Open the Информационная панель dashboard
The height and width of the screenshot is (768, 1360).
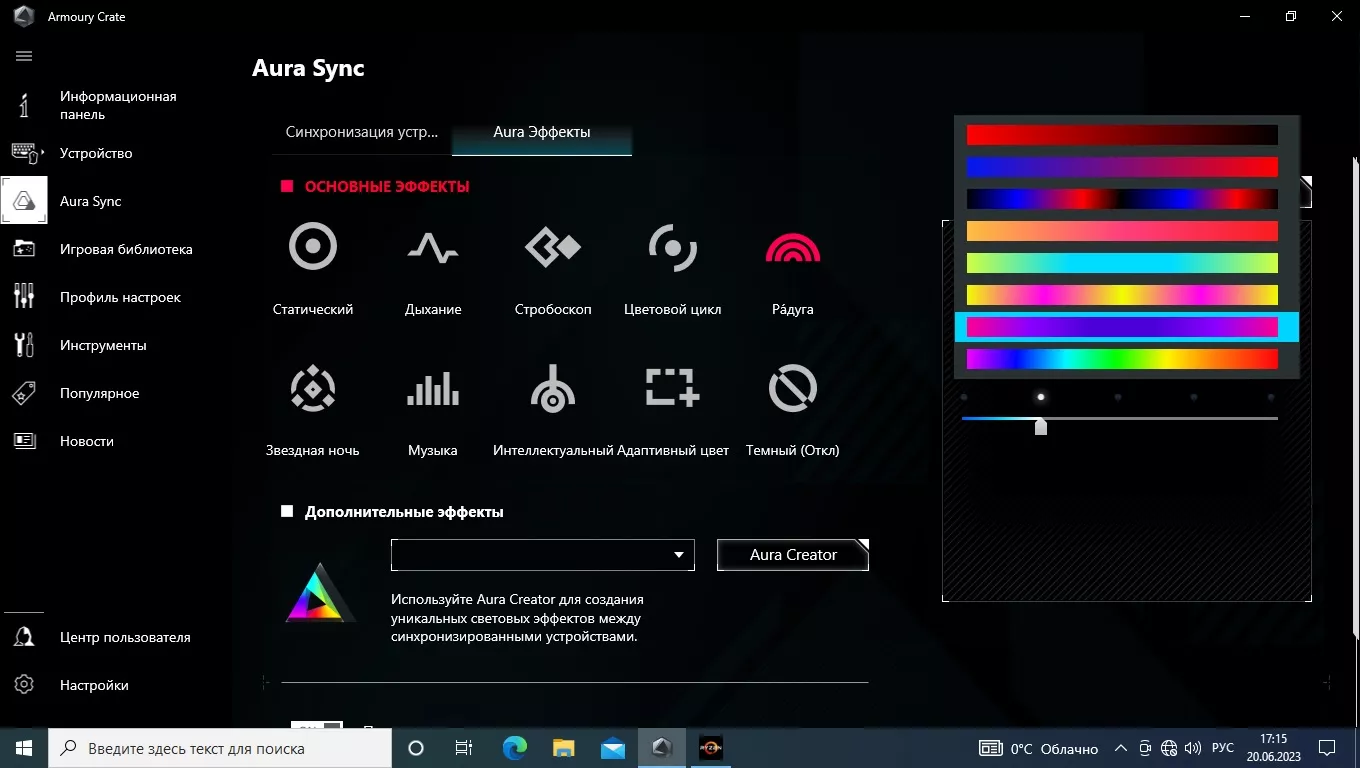(x=118, y=105)
